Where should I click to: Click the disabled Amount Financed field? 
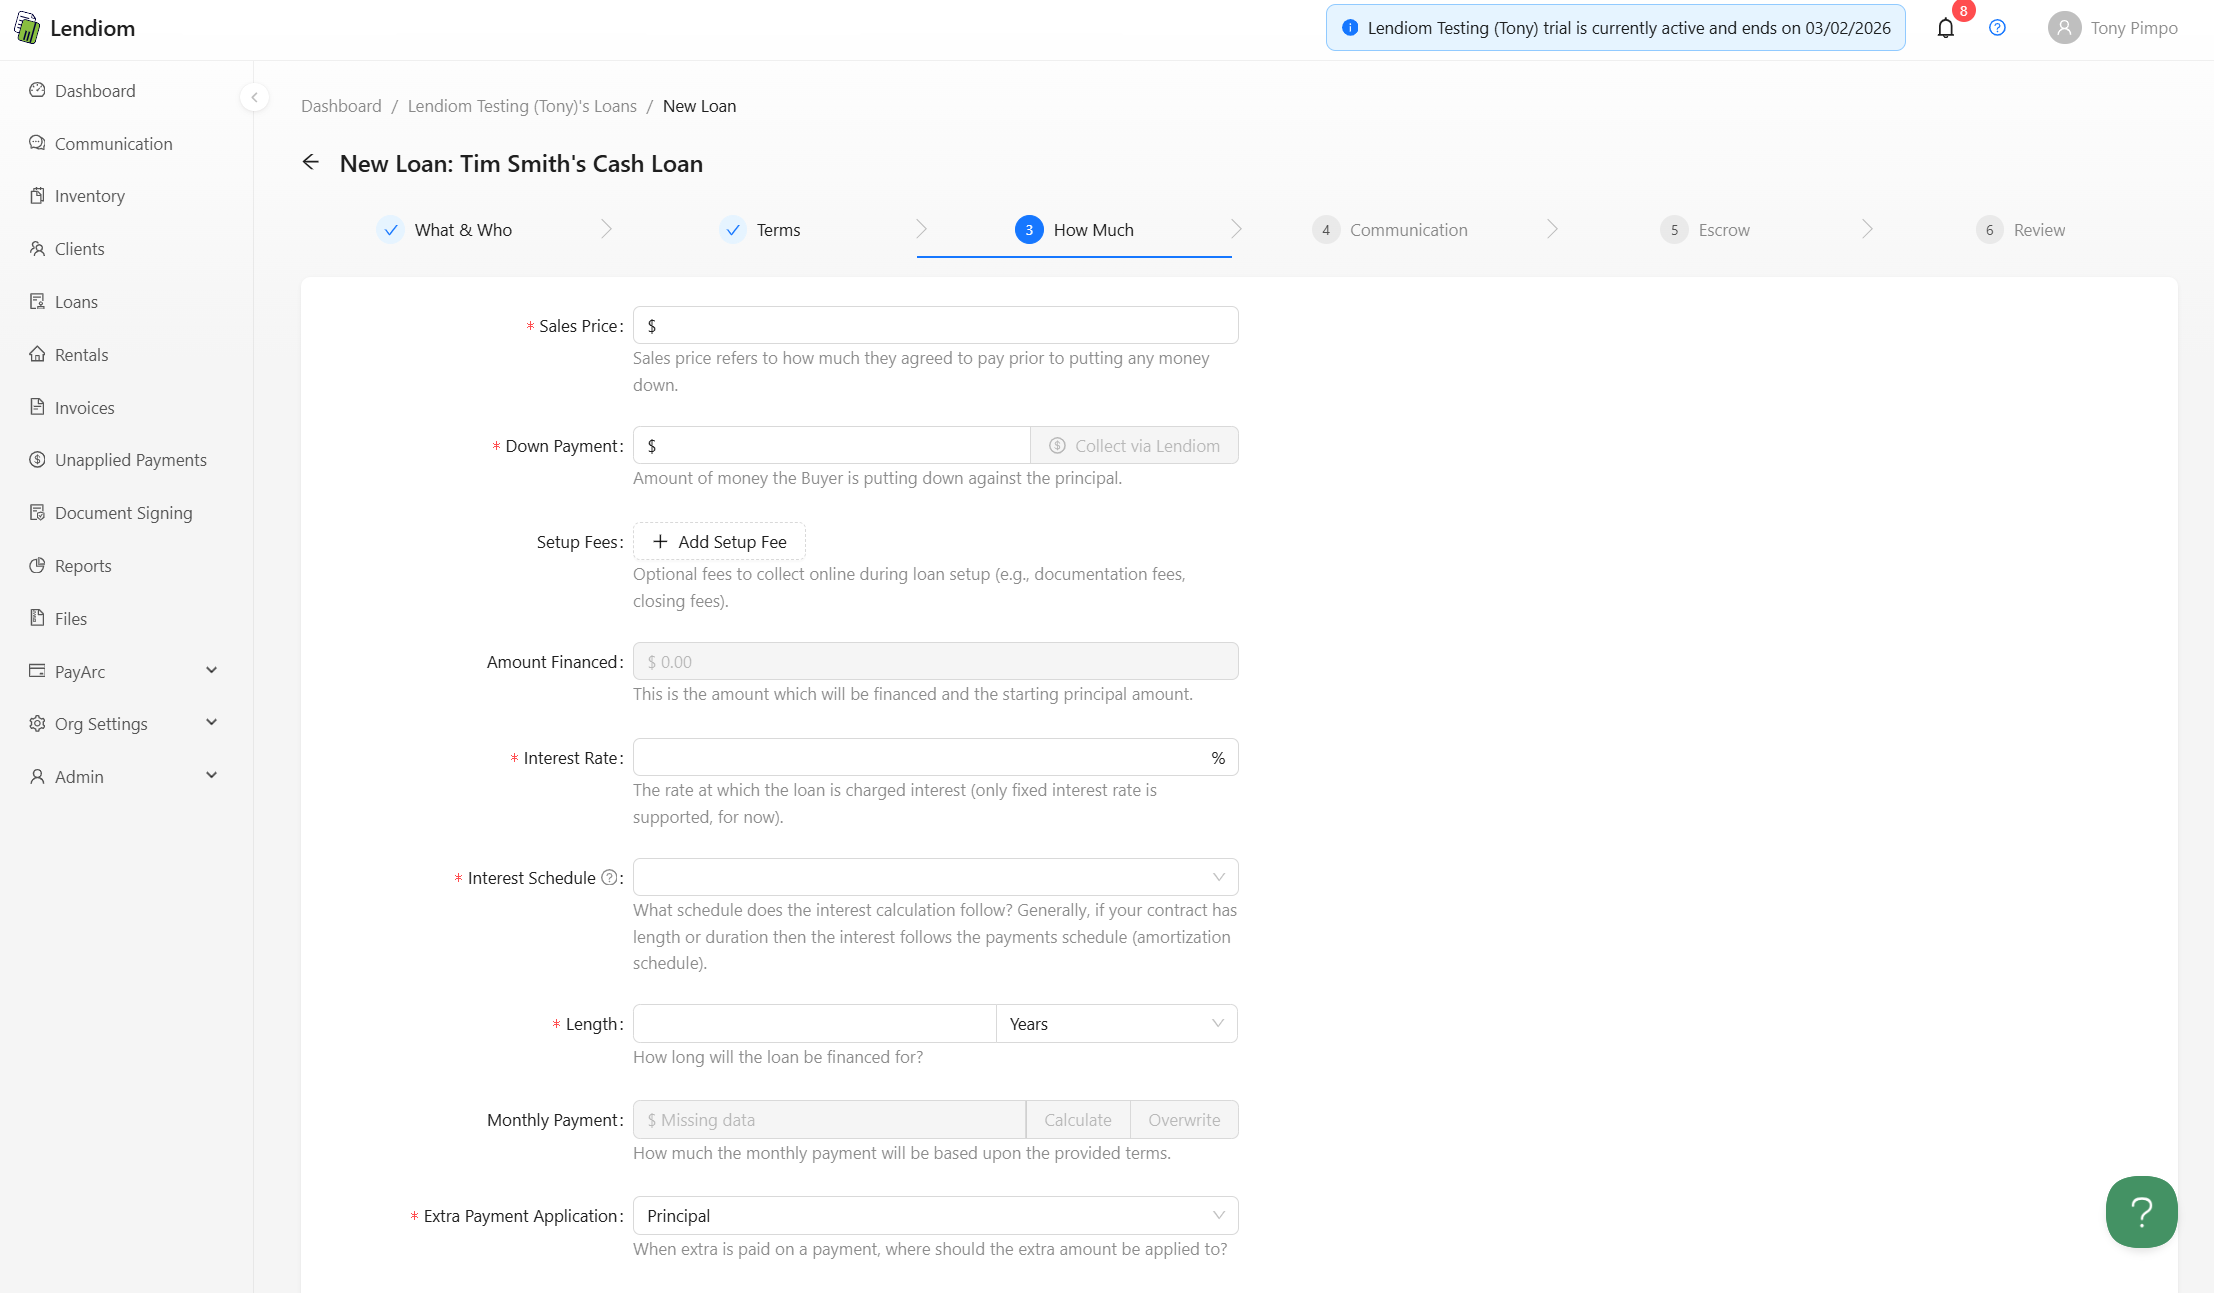(935, 661)
